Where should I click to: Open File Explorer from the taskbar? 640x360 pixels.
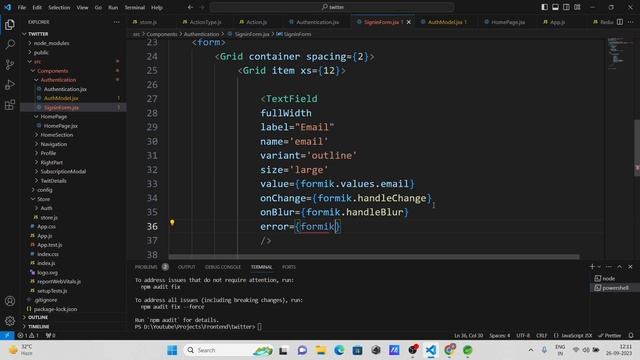point(321,350)
